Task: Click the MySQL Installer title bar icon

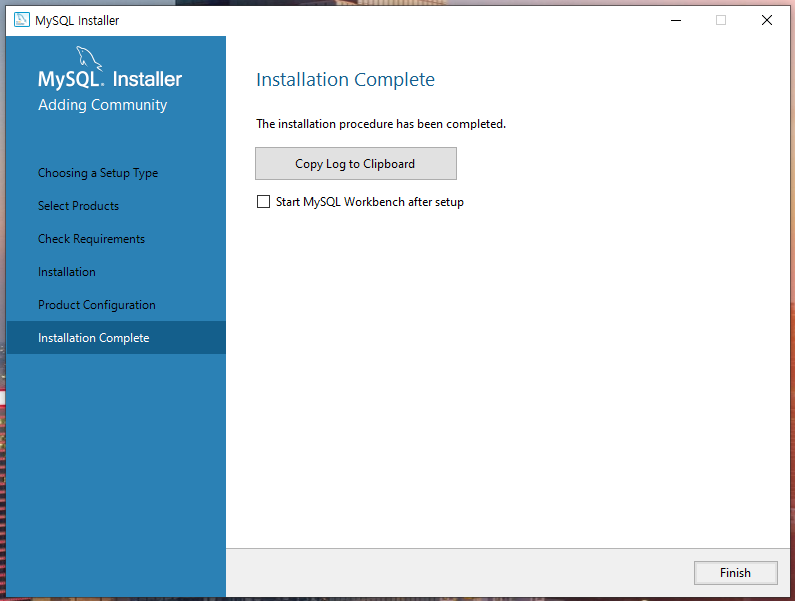Action: (x=22, y=20)
